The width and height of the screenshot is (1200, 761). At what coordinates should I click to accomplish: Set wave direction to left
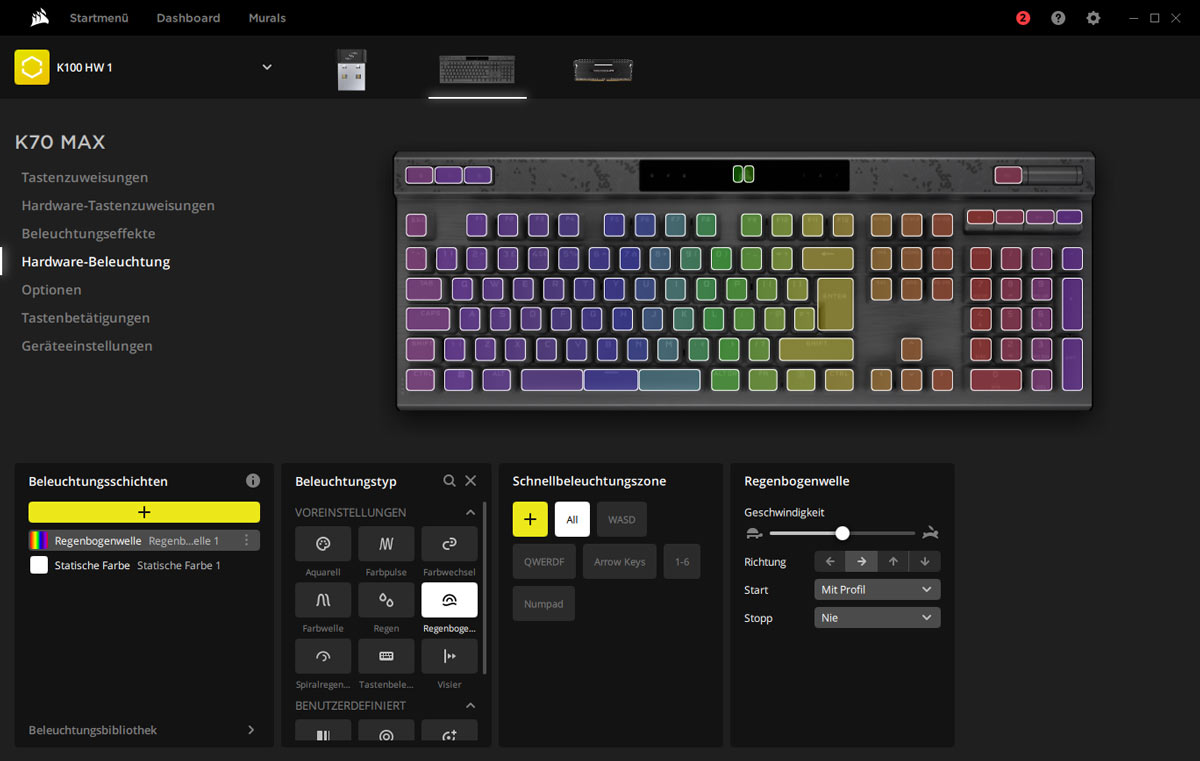point(830,562)
